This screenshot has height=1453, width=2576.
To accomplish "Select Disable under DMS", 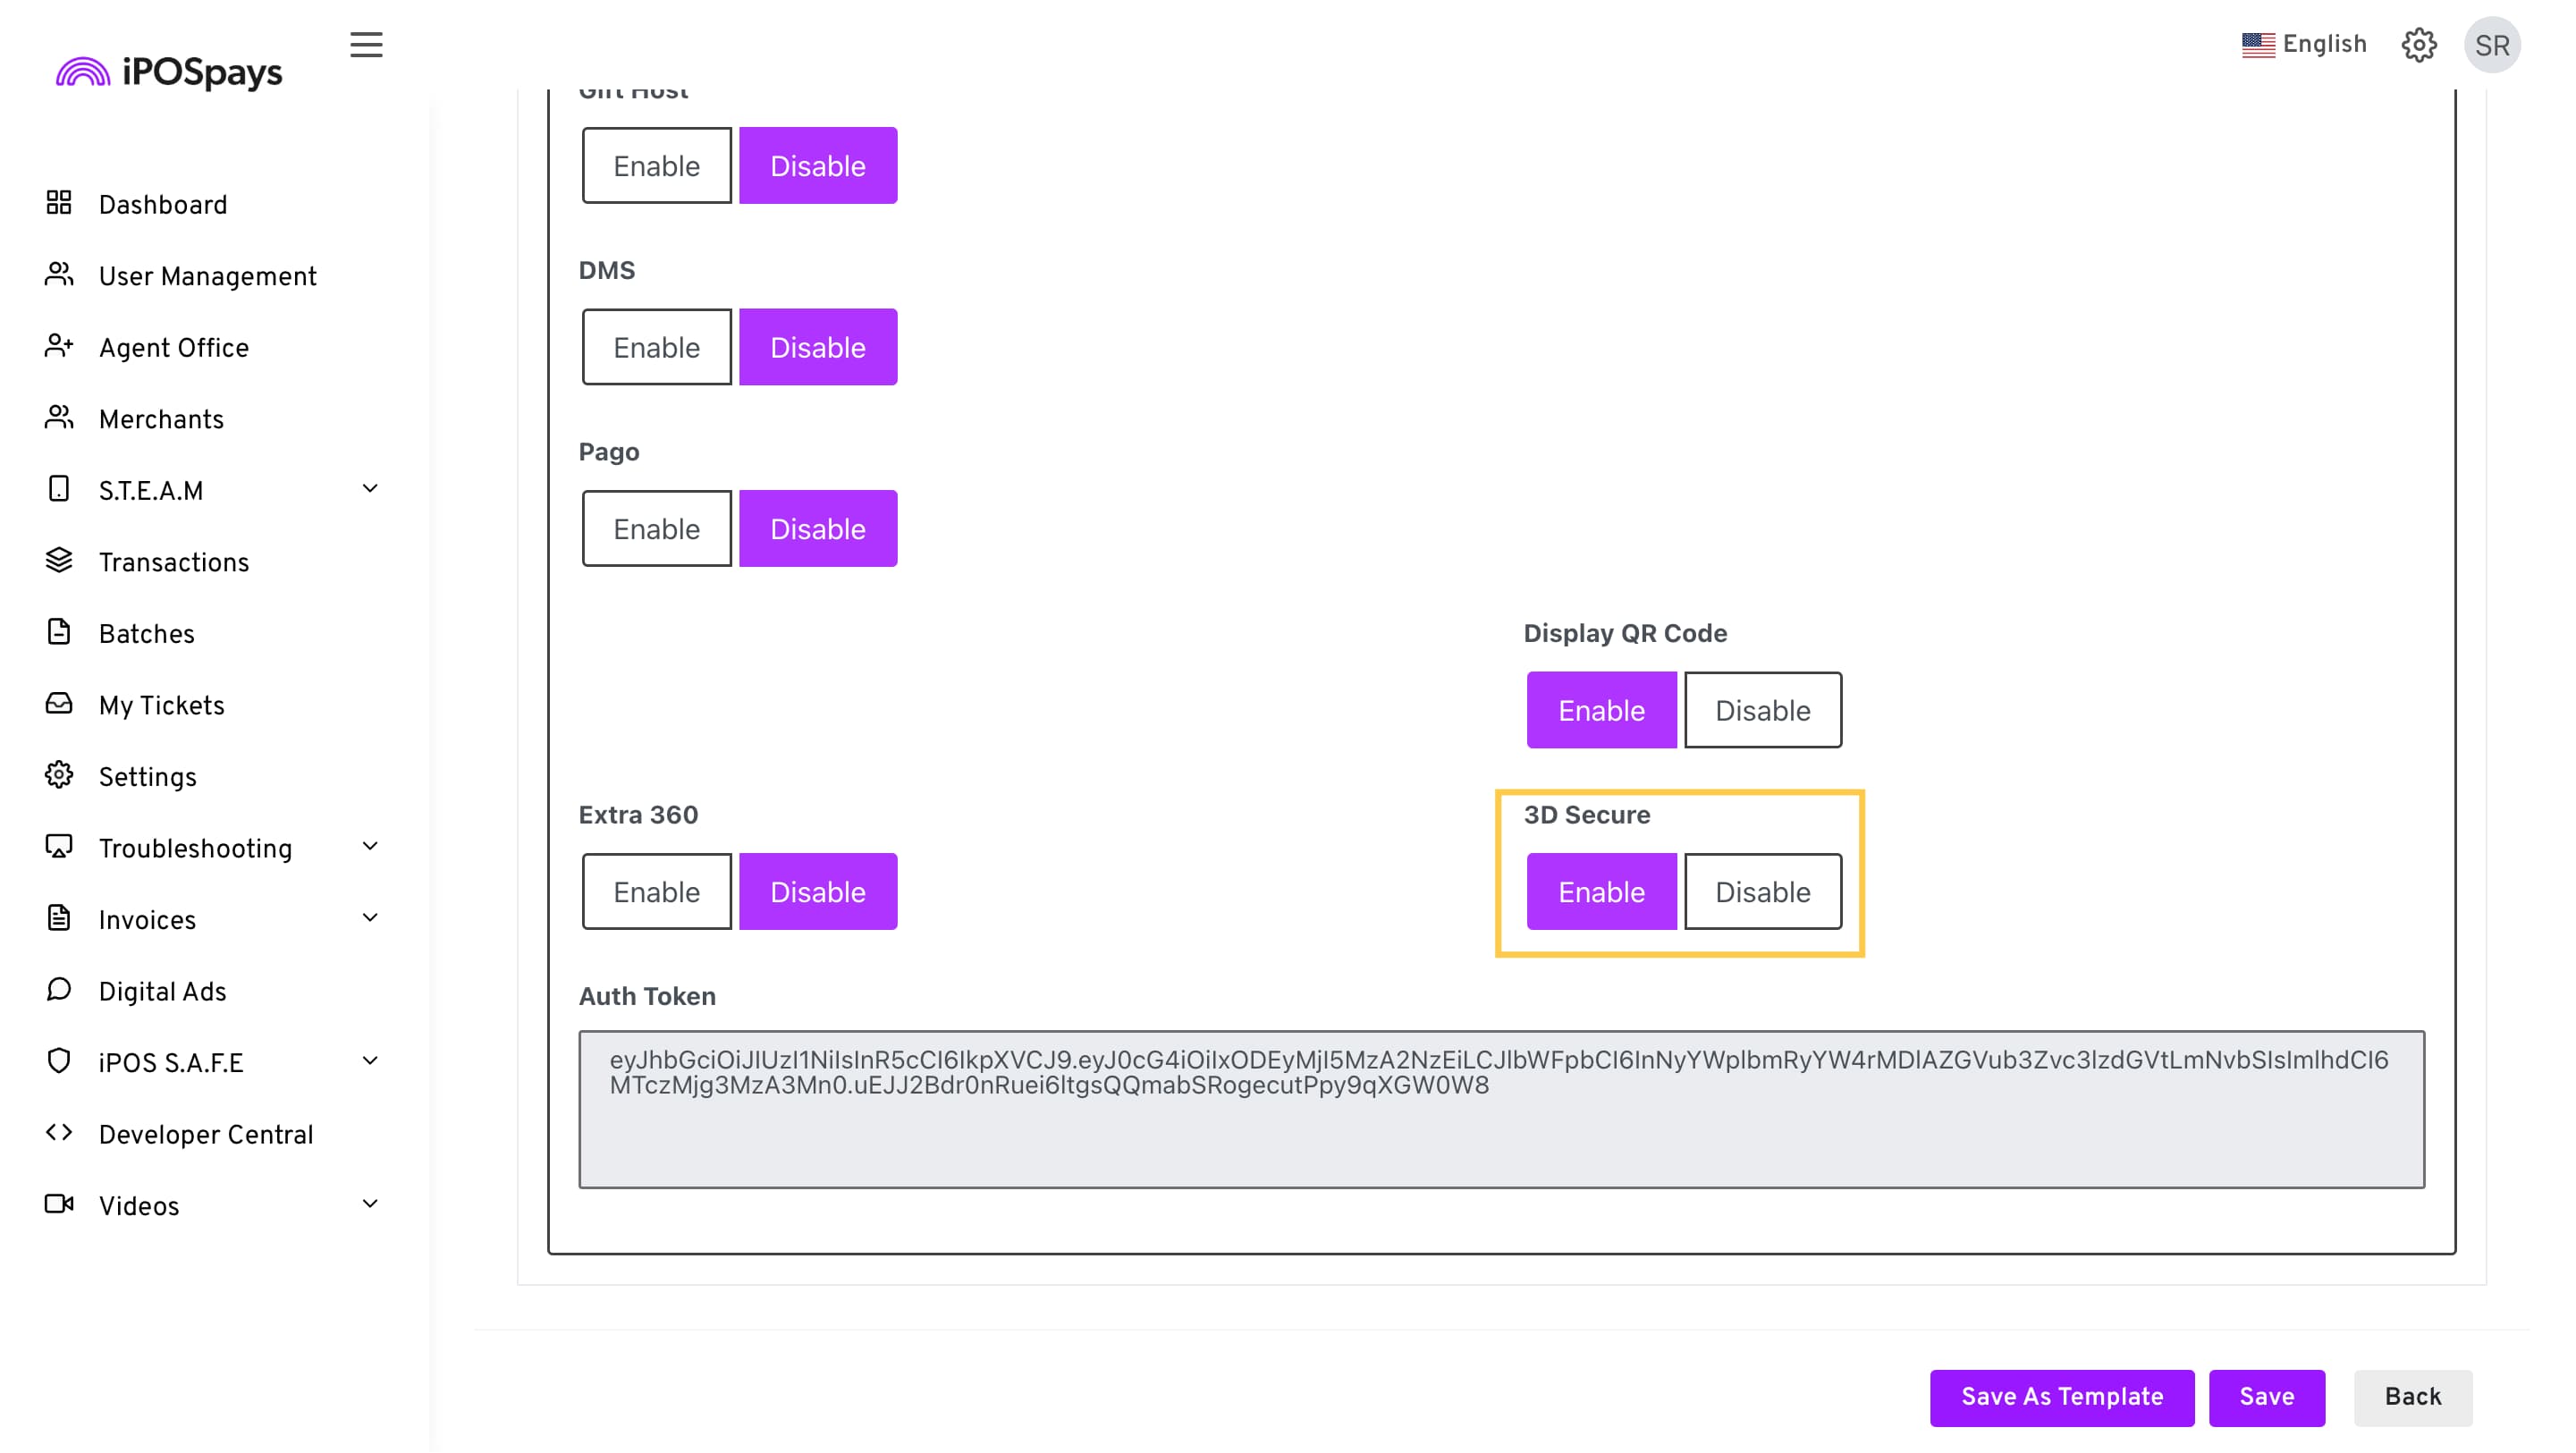I will pyautogui.click(x=817, y=347).
